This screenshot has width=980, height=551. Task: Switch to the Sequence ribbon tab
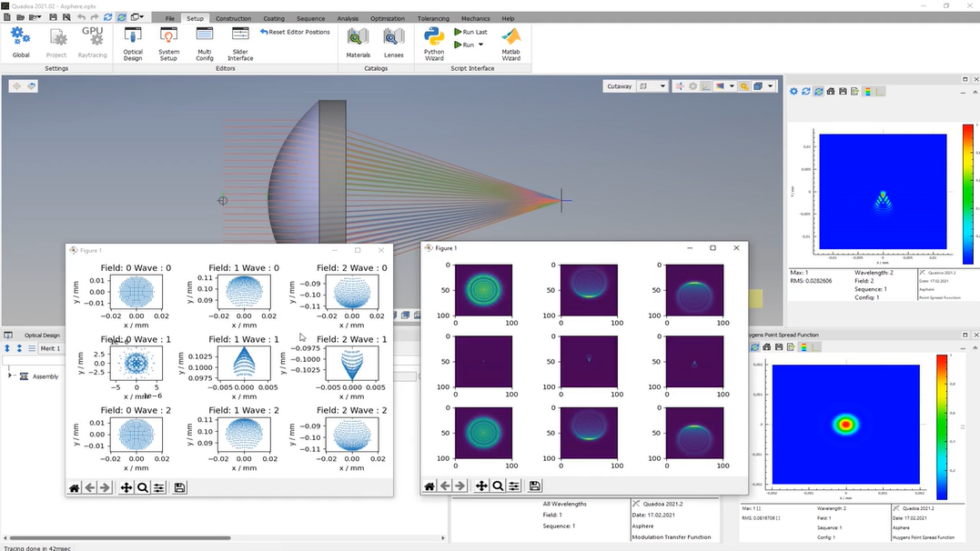[x=311, y=19]
